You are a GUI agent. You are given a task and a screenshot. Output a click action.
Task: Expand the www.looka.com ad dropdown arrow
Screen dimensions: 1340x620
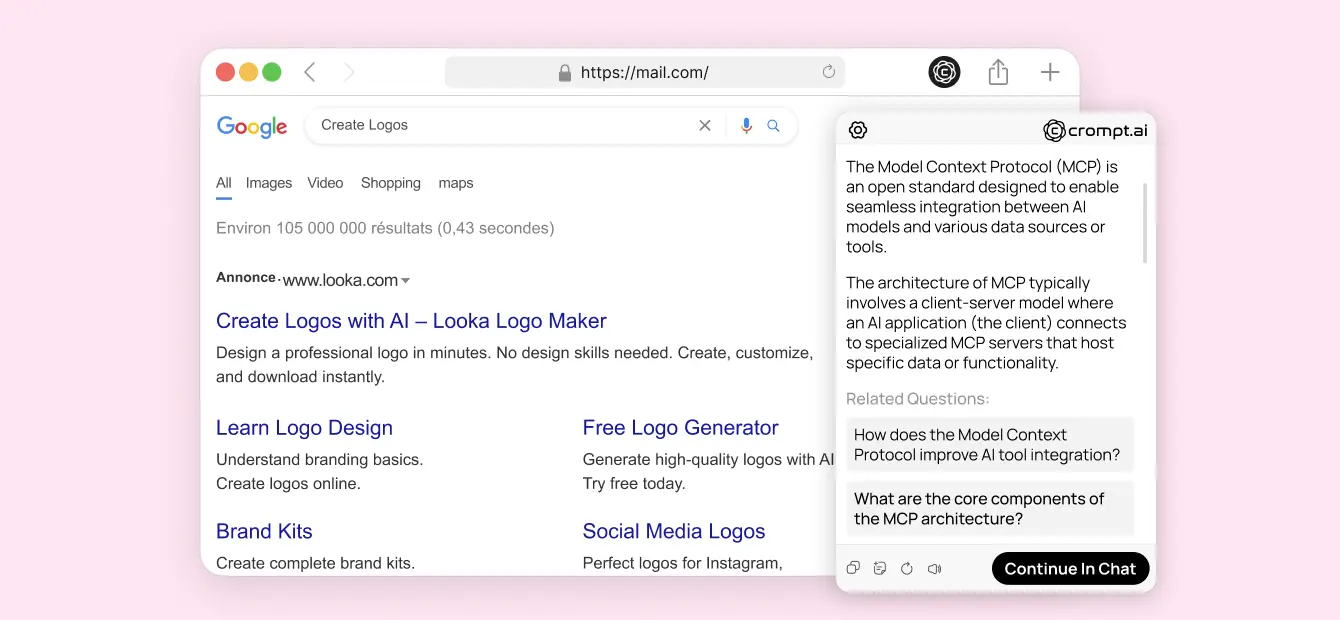point(406,281)
